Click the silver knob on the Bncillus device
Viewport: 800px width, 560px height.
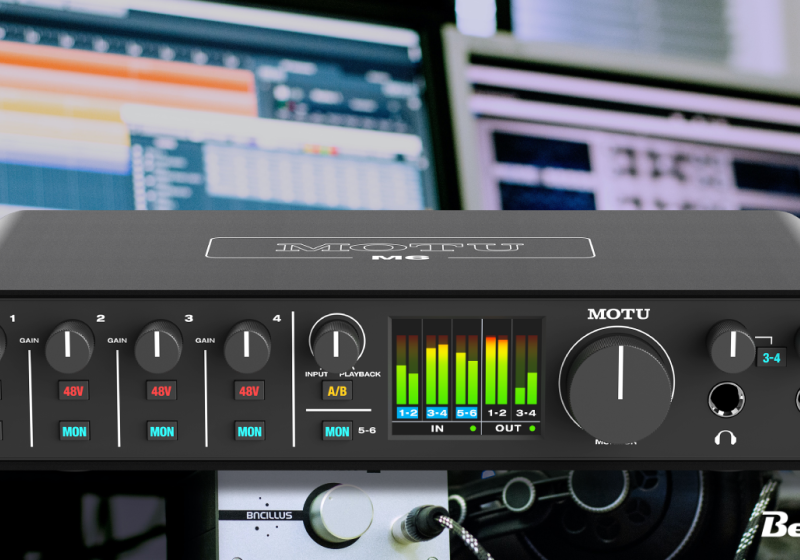point(339,514)
